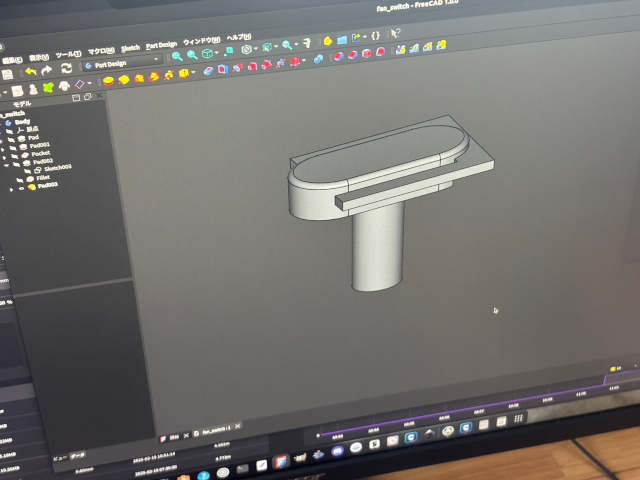Open the 編集(E) menu
The height and width of the screenshot is (480, 640).
12,60
